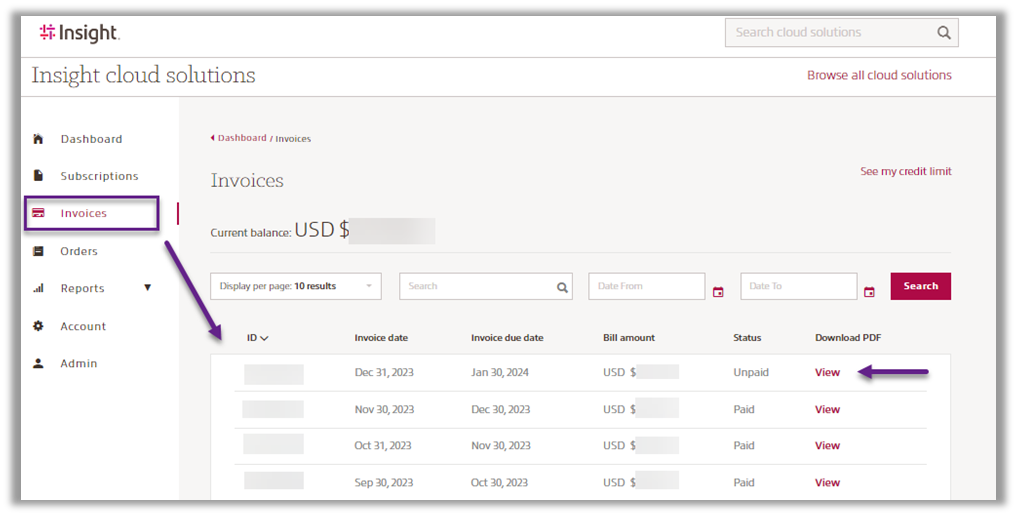1017x516 pixels.
Task: Open Account in the sidebar
Action: point(83,326)
